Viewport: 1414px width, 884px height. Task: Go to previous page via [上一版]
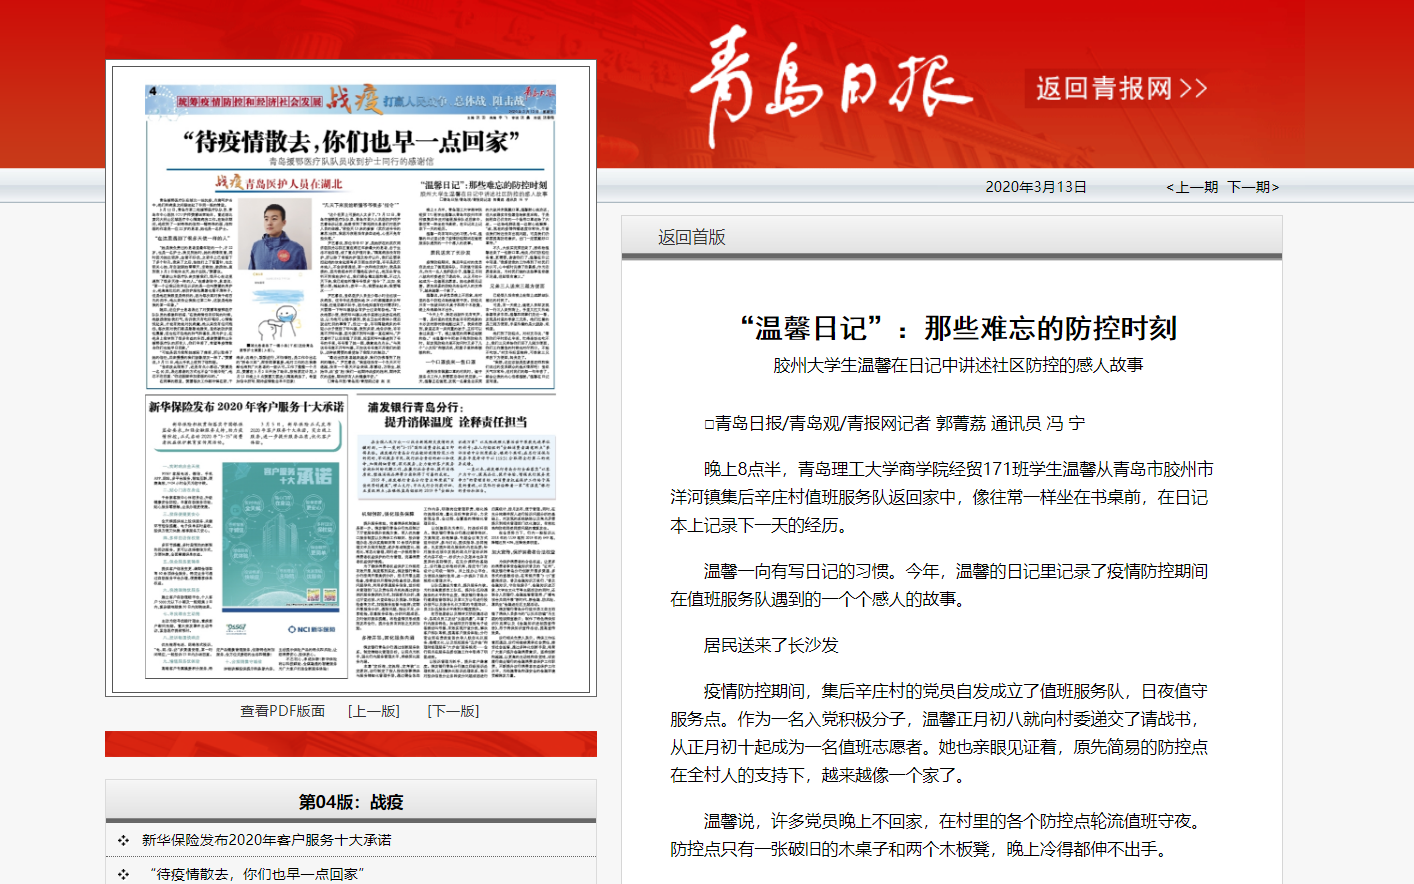374,711
